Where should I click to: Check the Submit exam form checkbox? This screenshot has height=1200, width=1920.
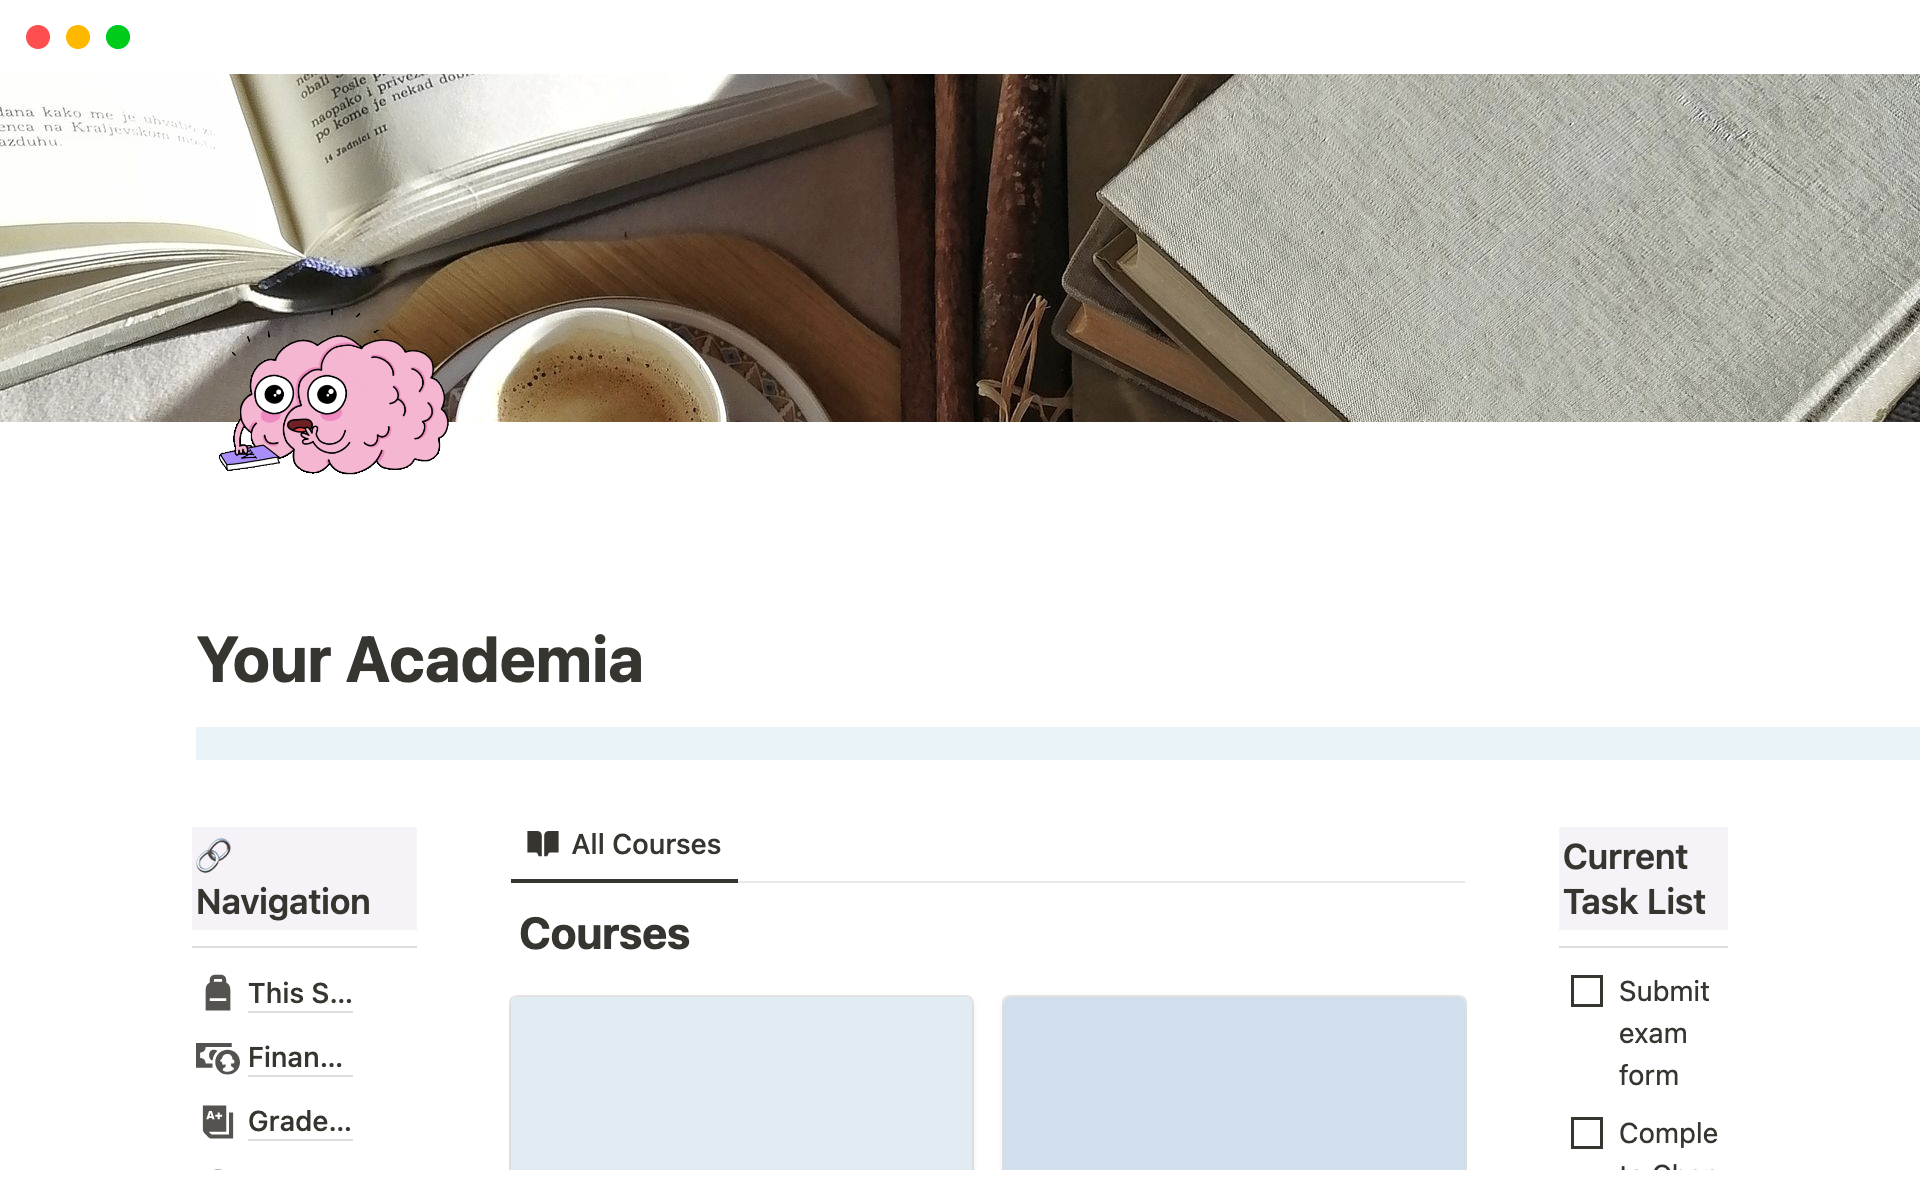point(1586,991)
